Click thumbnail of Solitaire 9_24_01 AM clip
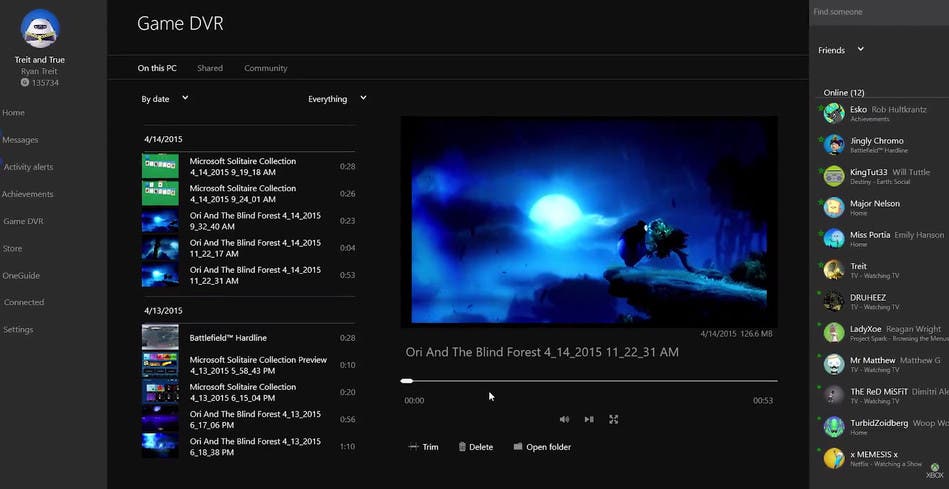 [160, 194]
